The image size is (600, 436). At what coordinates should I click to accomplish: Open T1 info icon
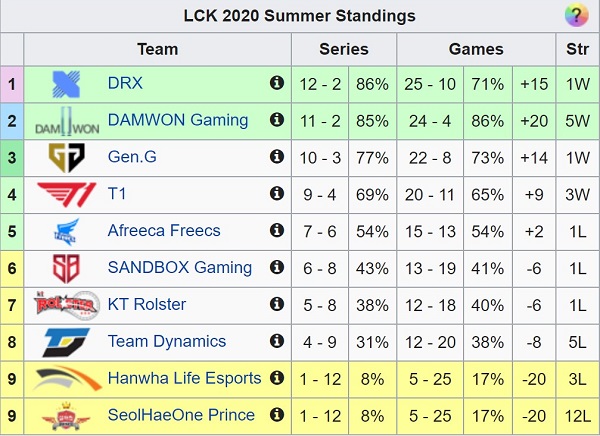[x=277, y=194]
